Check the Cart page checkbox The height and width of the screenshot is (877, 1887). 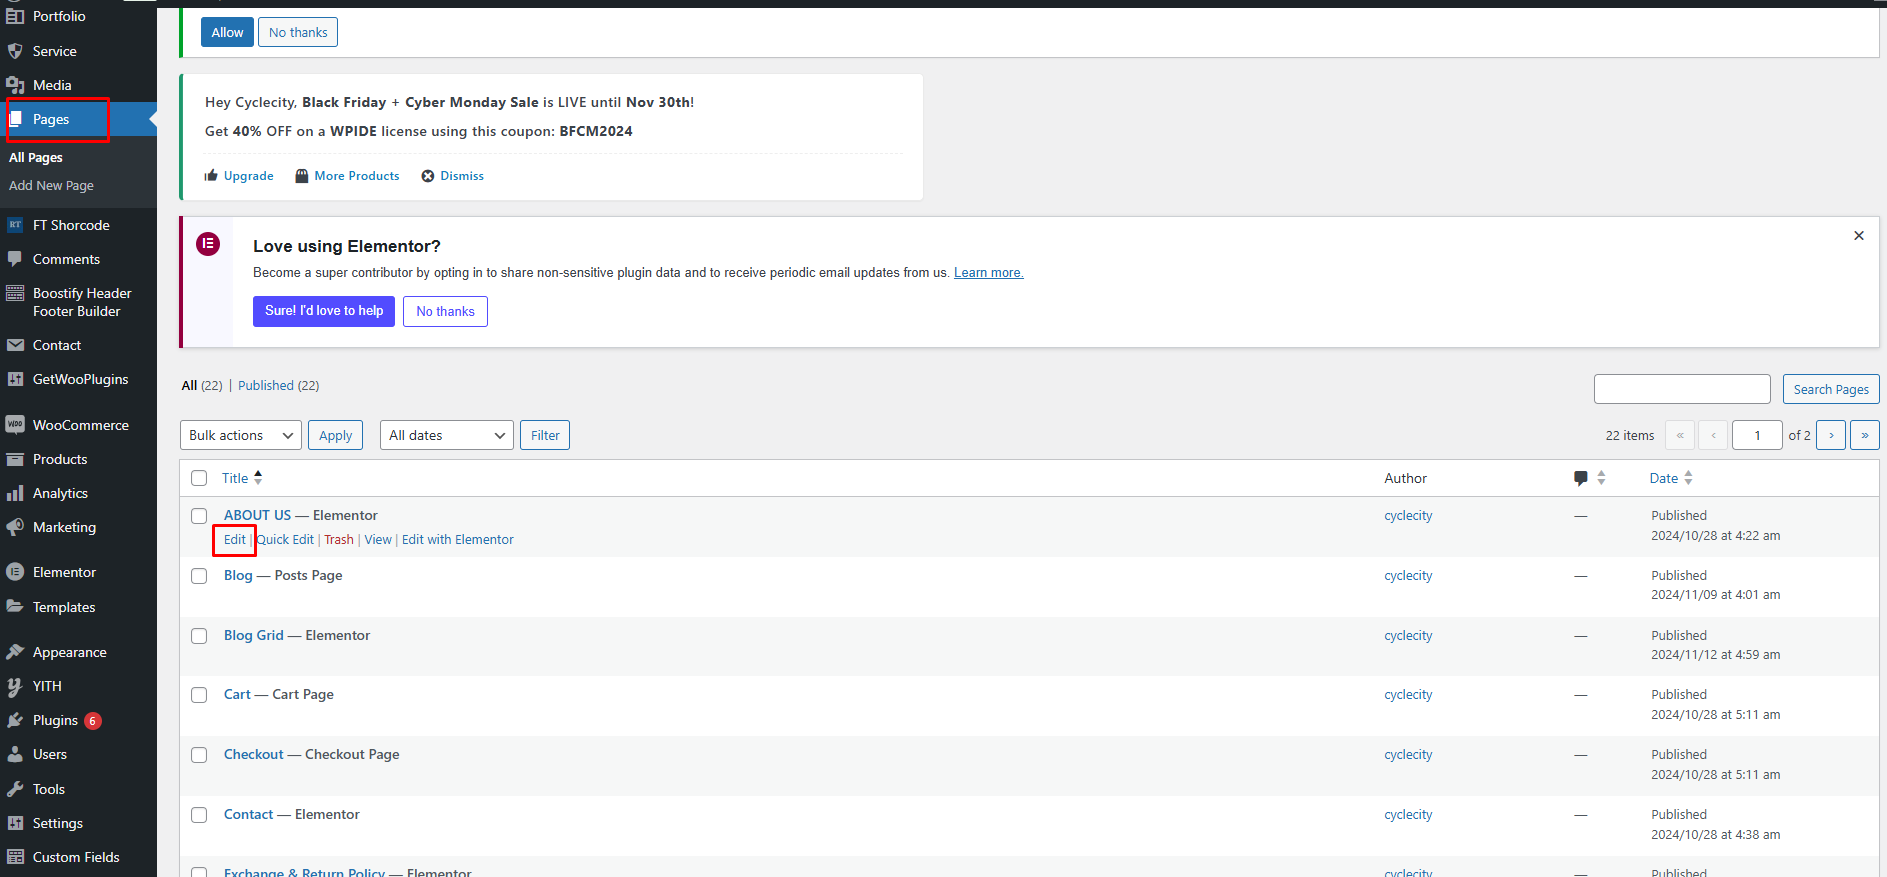(x=199, y=695)
